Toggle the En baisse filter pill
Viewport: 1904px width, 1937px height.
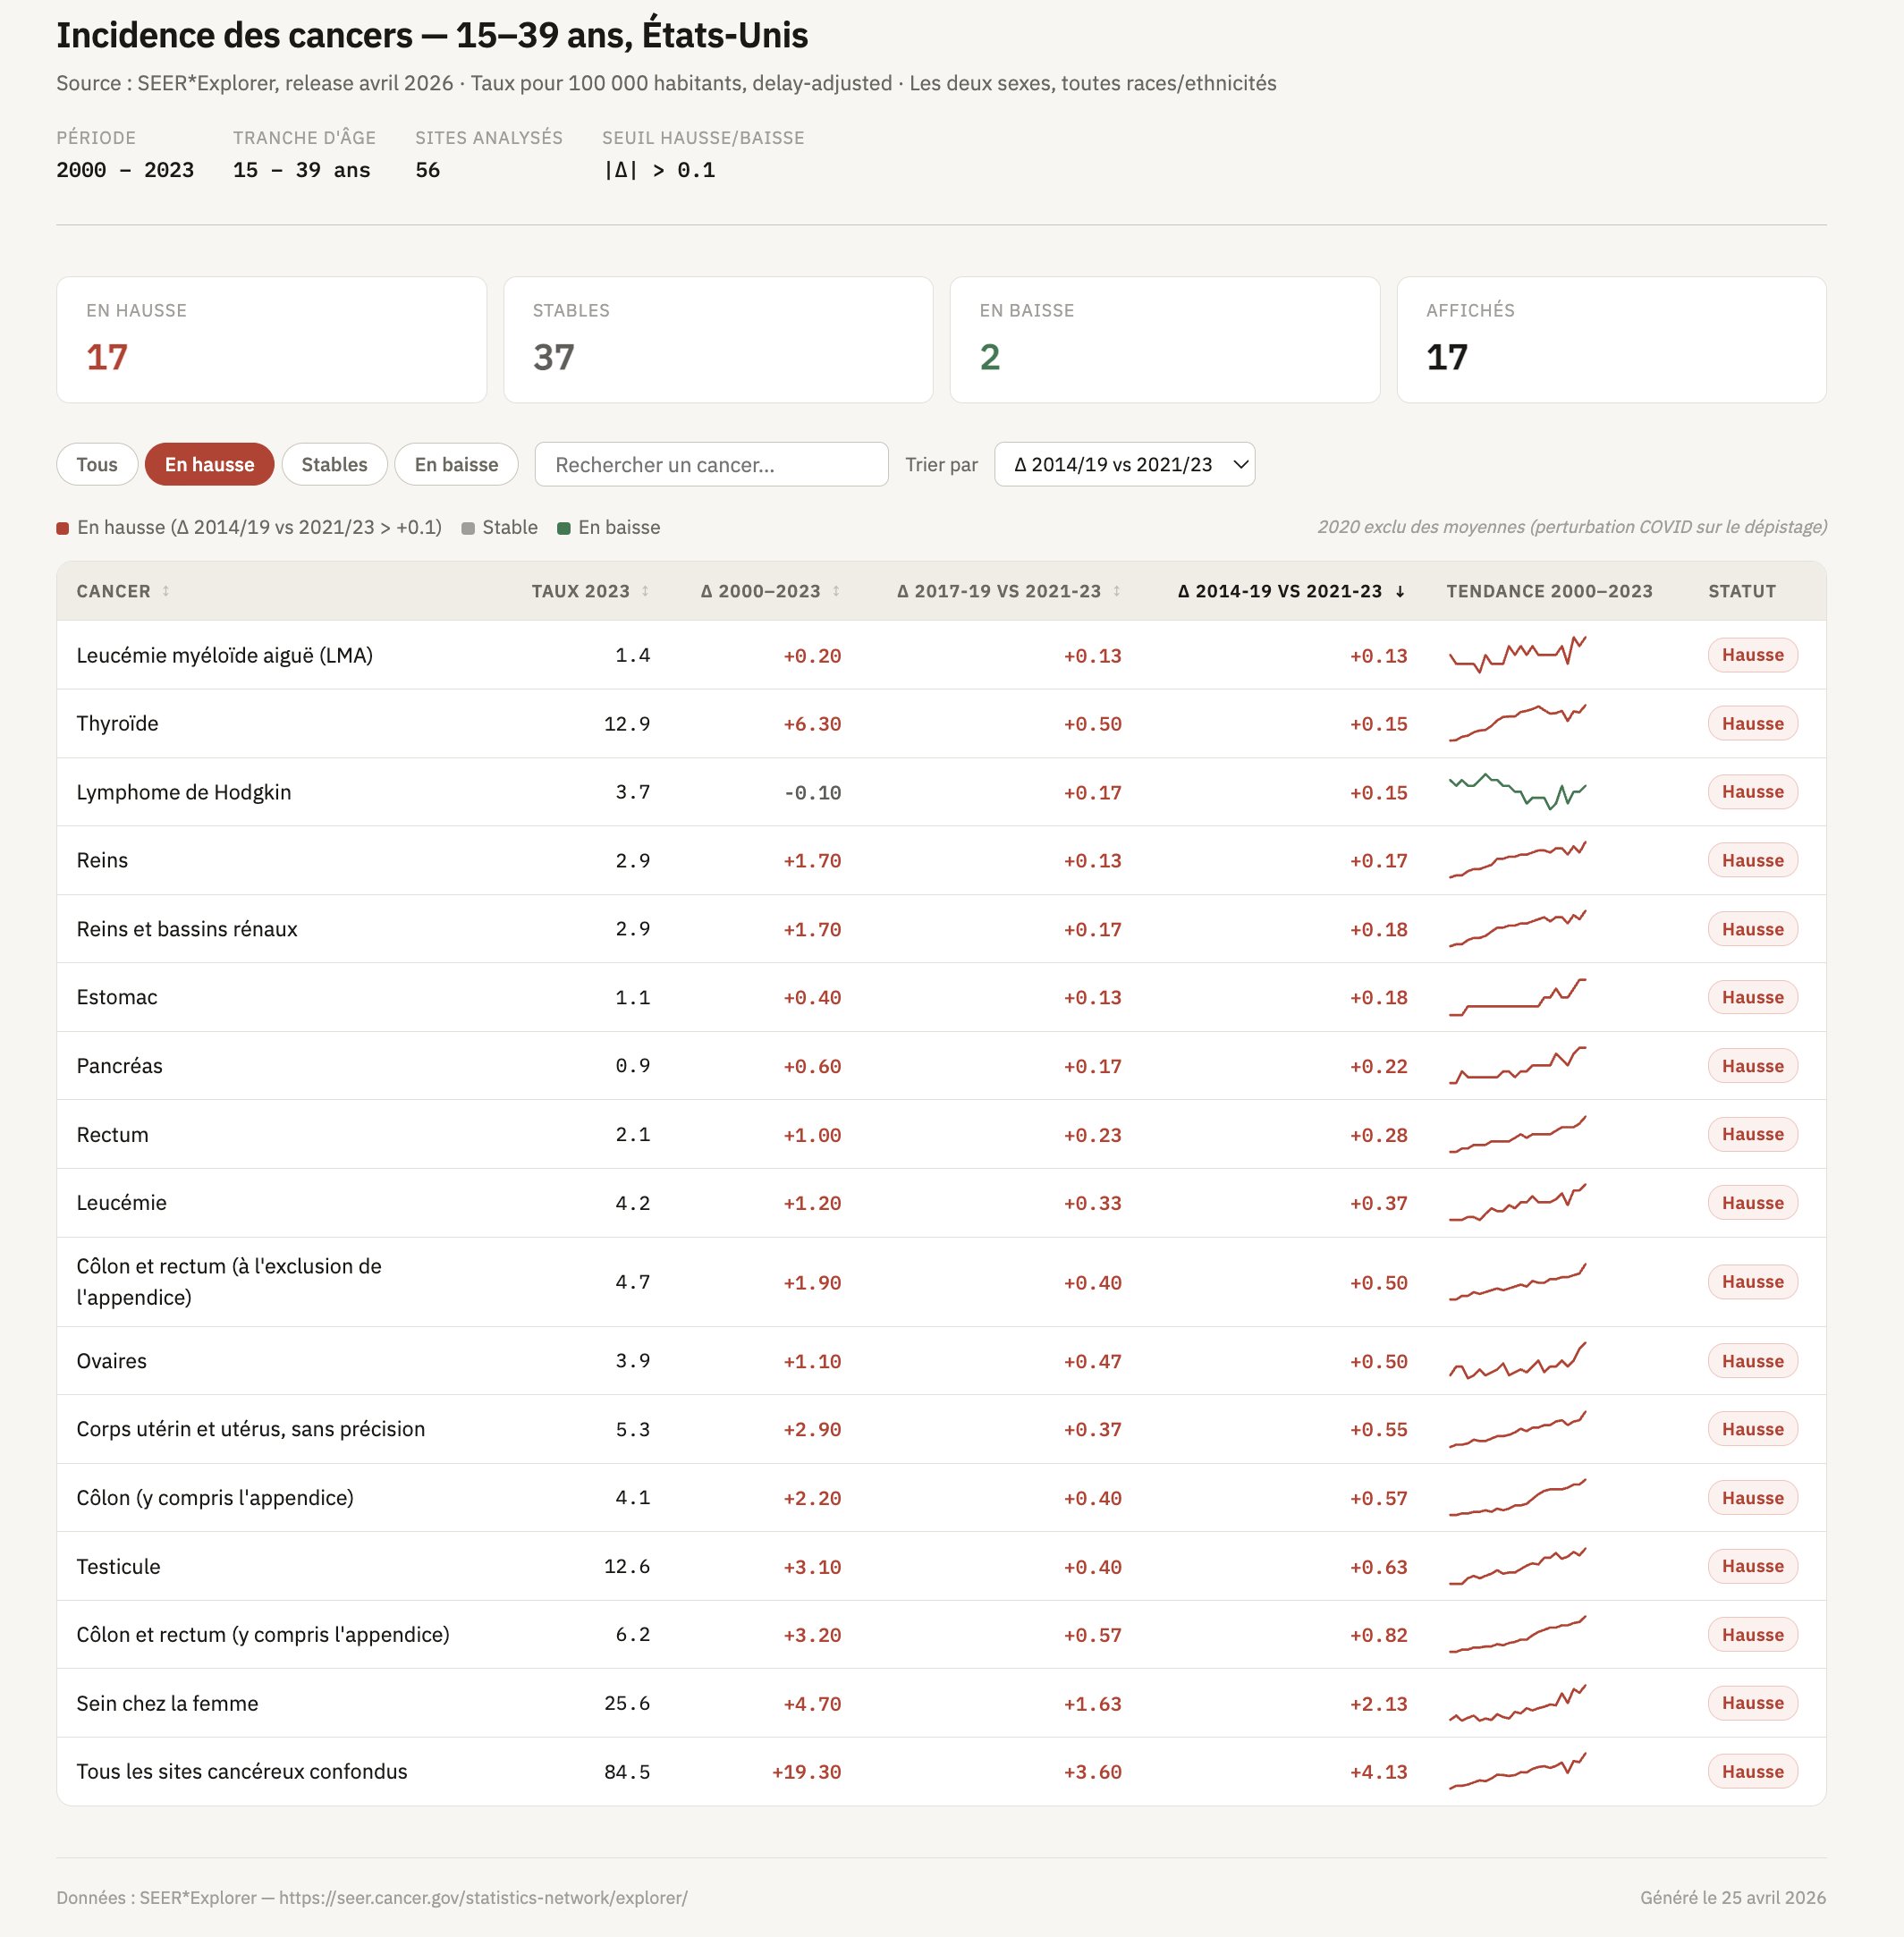click(x=456, y=464)
